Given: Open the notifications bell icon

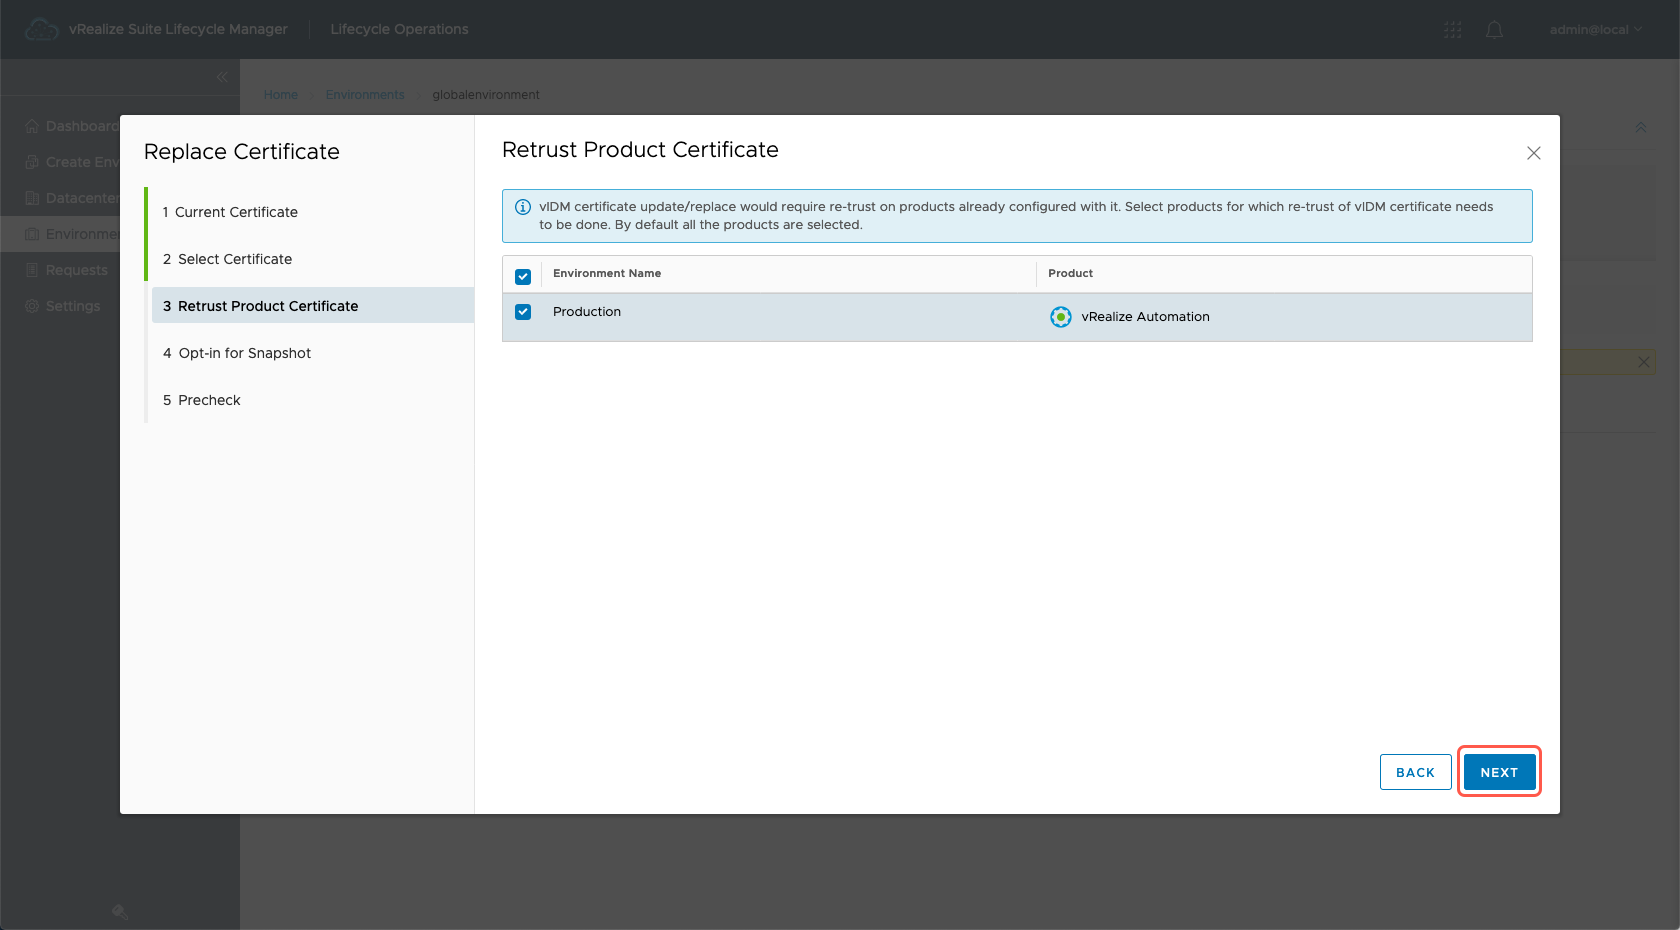Looking at the screenshot, I should point(1494,30).
